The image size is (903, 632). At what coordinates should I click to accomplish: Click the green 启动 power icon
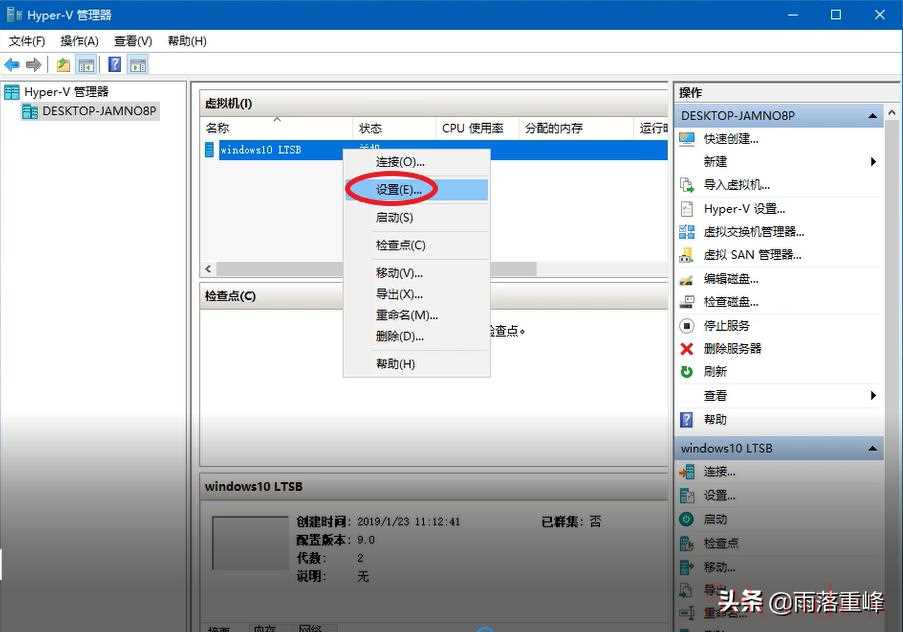(x=686, y=519)
